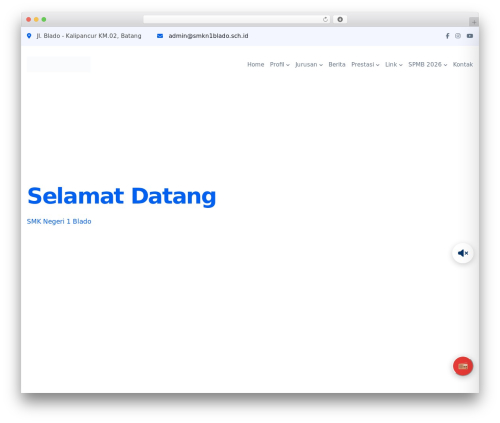Screen dimensions: 500x423
Task: Click the SMK Negeri 1 Blado subtitle
Action: 59,221
